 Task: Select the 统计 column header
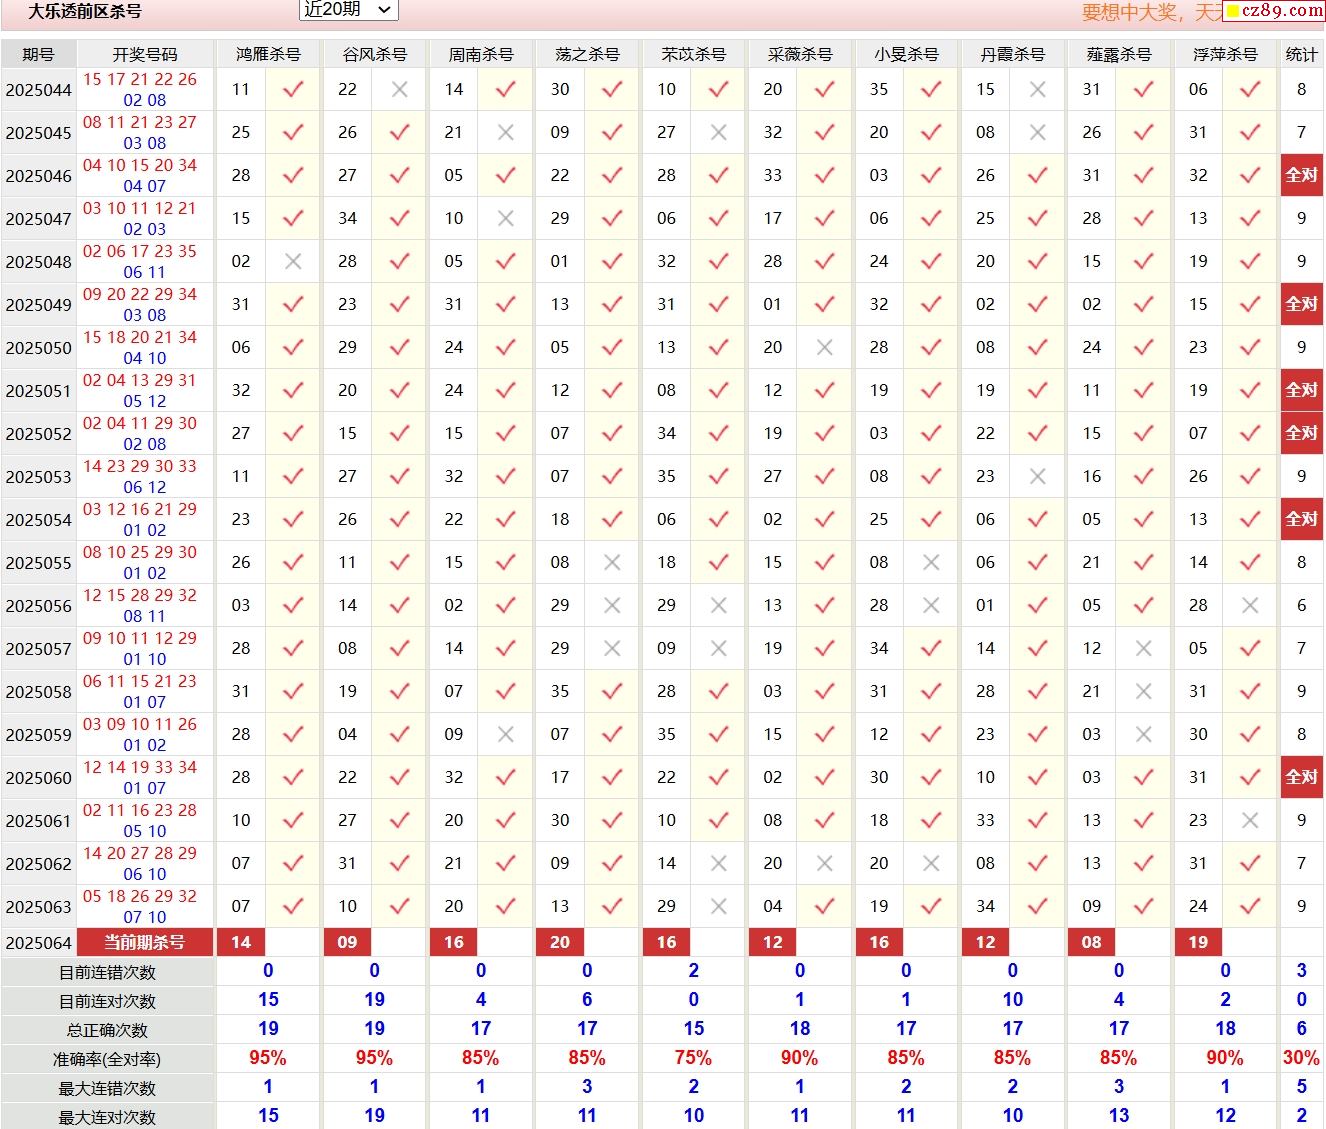1301,54
